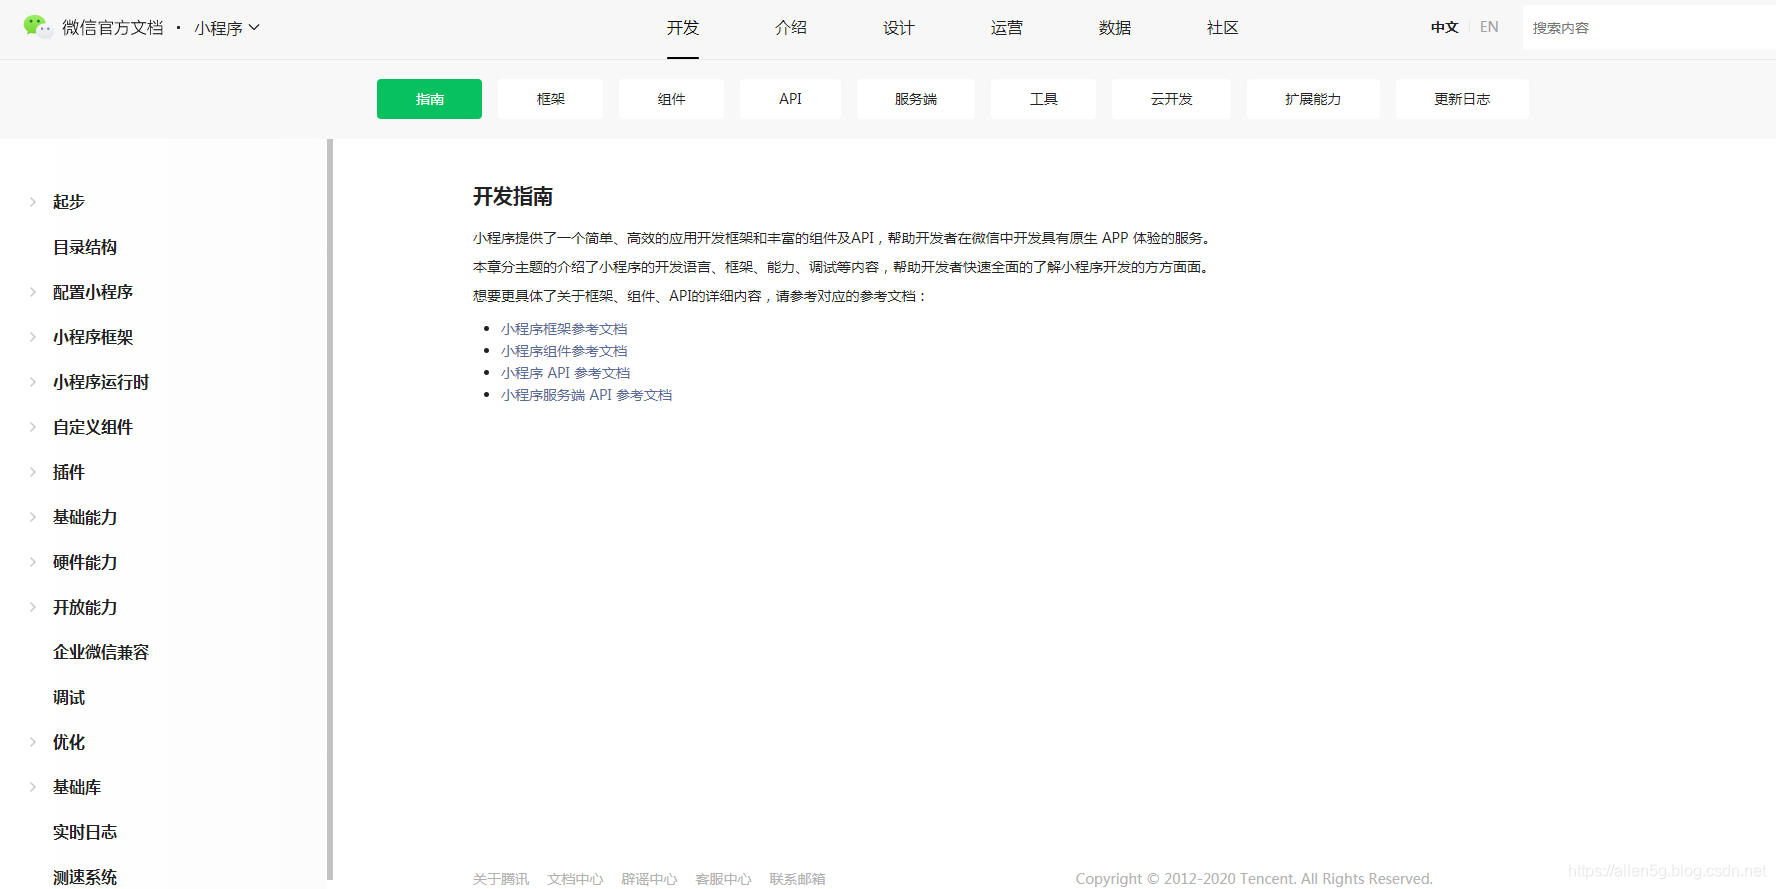This screenshot has height=889, width=1776.
Task: Open the 框架 sub-tab
Action: click(x=550, y=99)
